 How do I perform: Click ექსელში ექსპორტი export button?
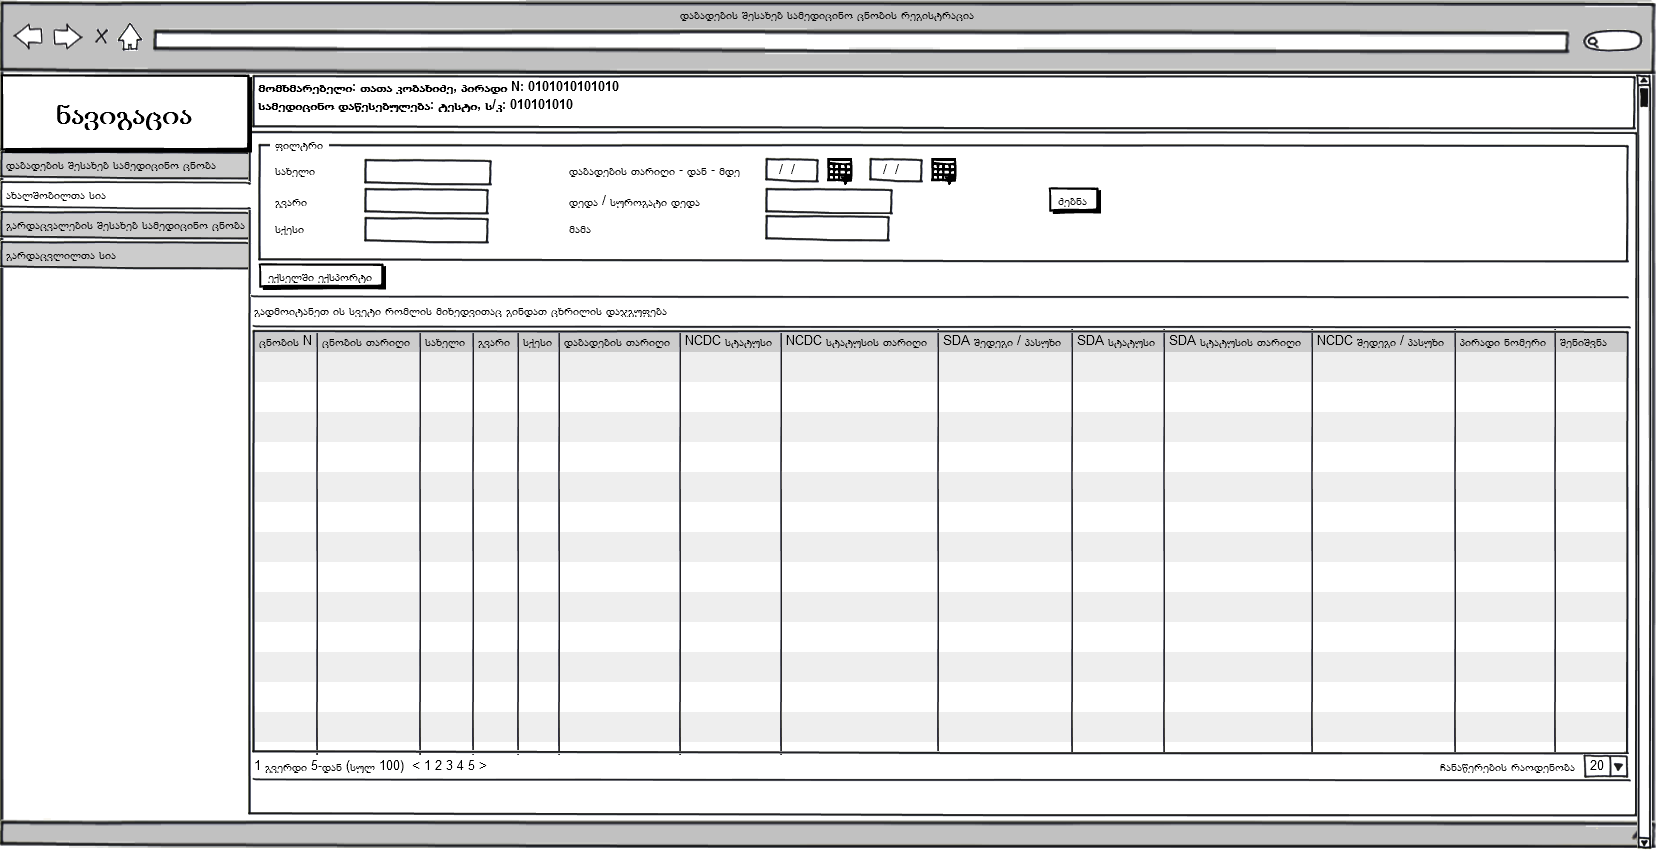[321, 277]
